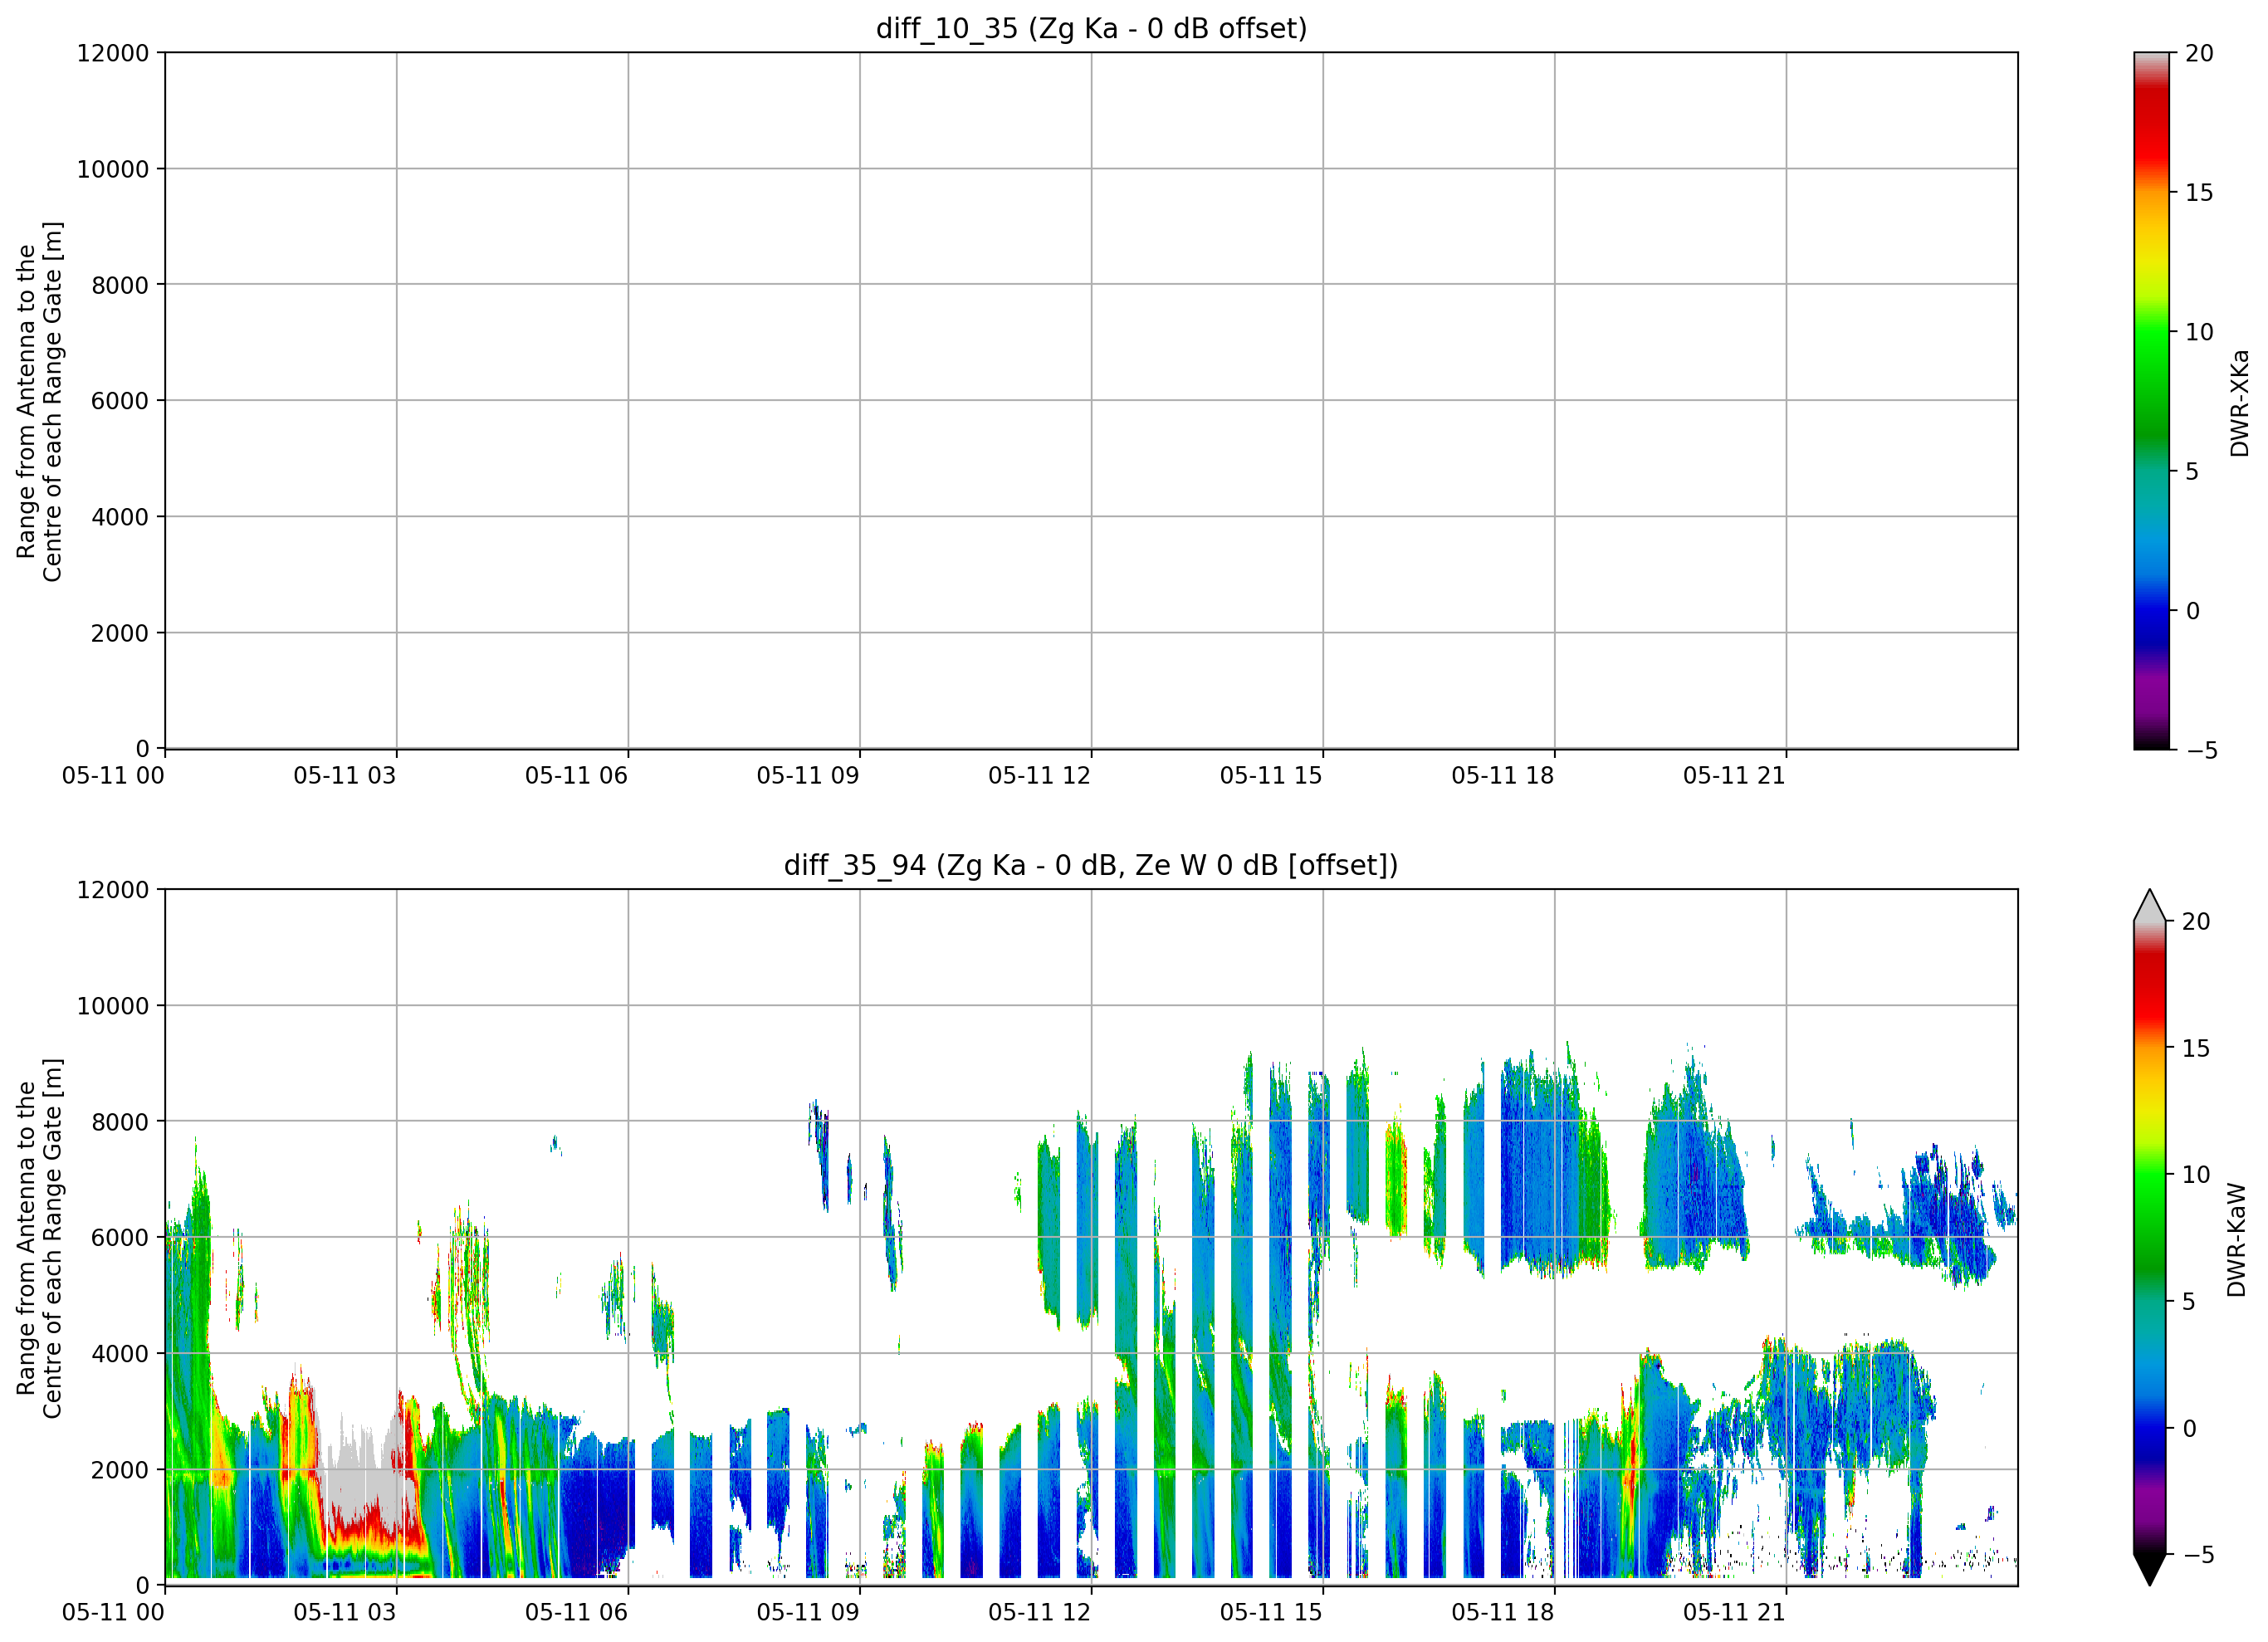
Task: Click the DWR-XKa colorbar label
Action: [x=2239, y=402]
